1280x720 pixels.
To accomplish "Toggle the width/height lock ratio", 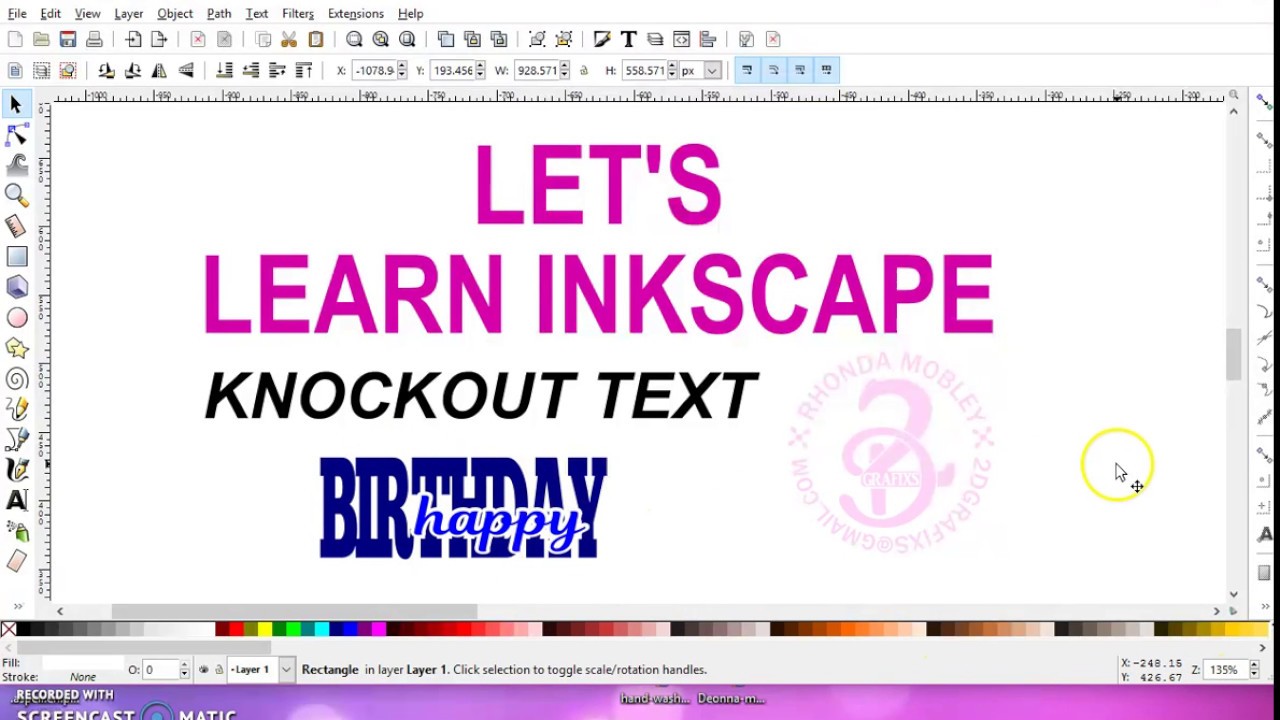I will [583, 70].
